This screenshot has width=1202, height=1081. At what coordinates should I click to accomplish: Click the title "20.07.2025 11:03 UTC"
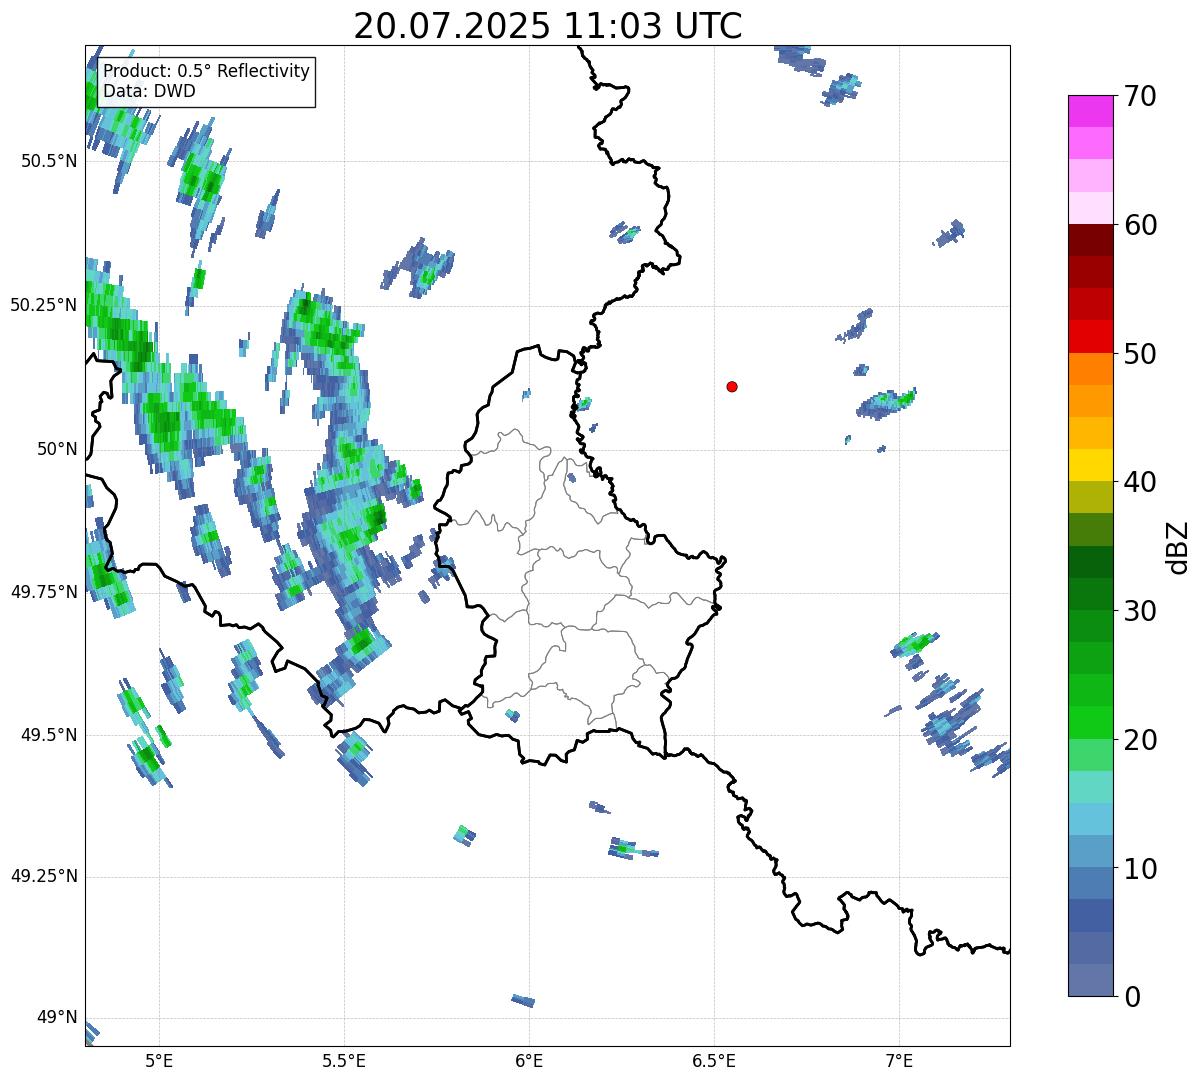pos(548,25)
